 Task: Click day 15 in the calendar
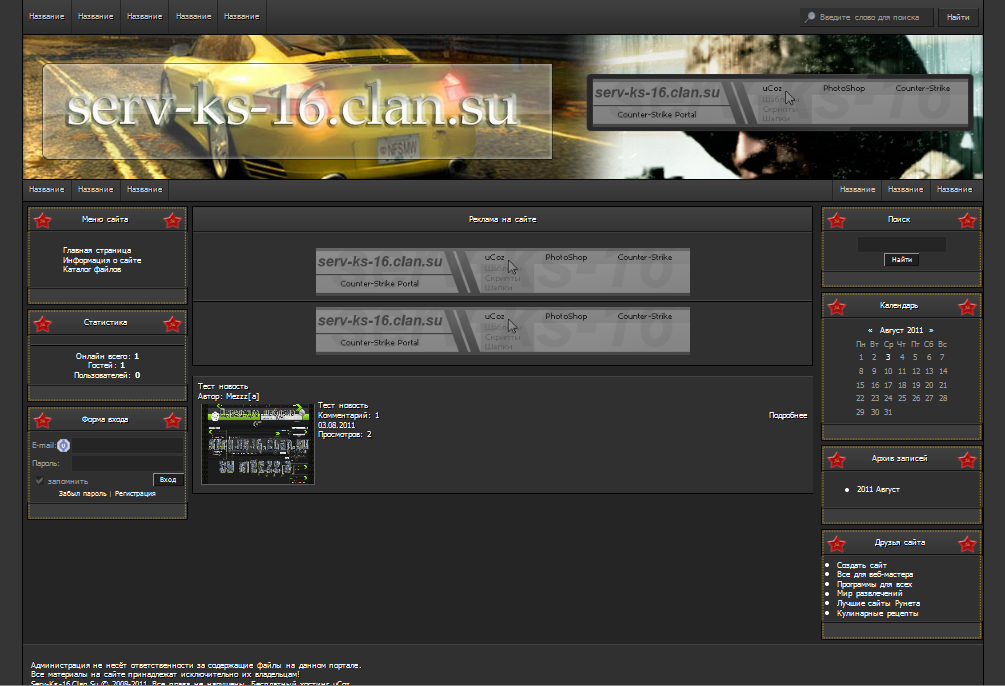(860, 385)
